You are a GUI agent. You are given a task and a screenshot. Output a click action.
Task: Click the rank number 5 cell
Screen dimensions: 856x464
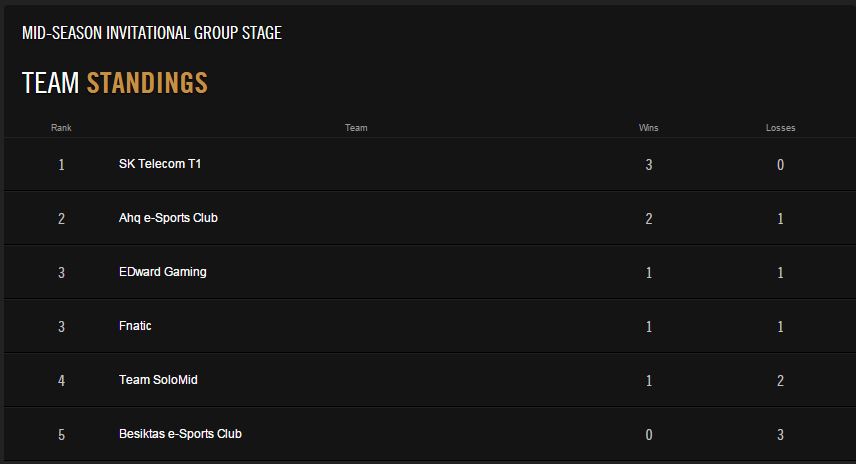click(61, 435)
